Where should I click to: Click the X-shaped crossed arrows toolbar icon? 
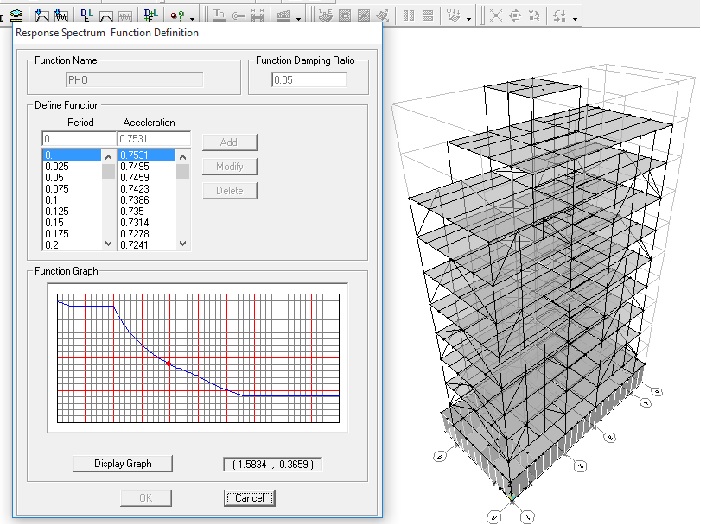tap(497, 15)
